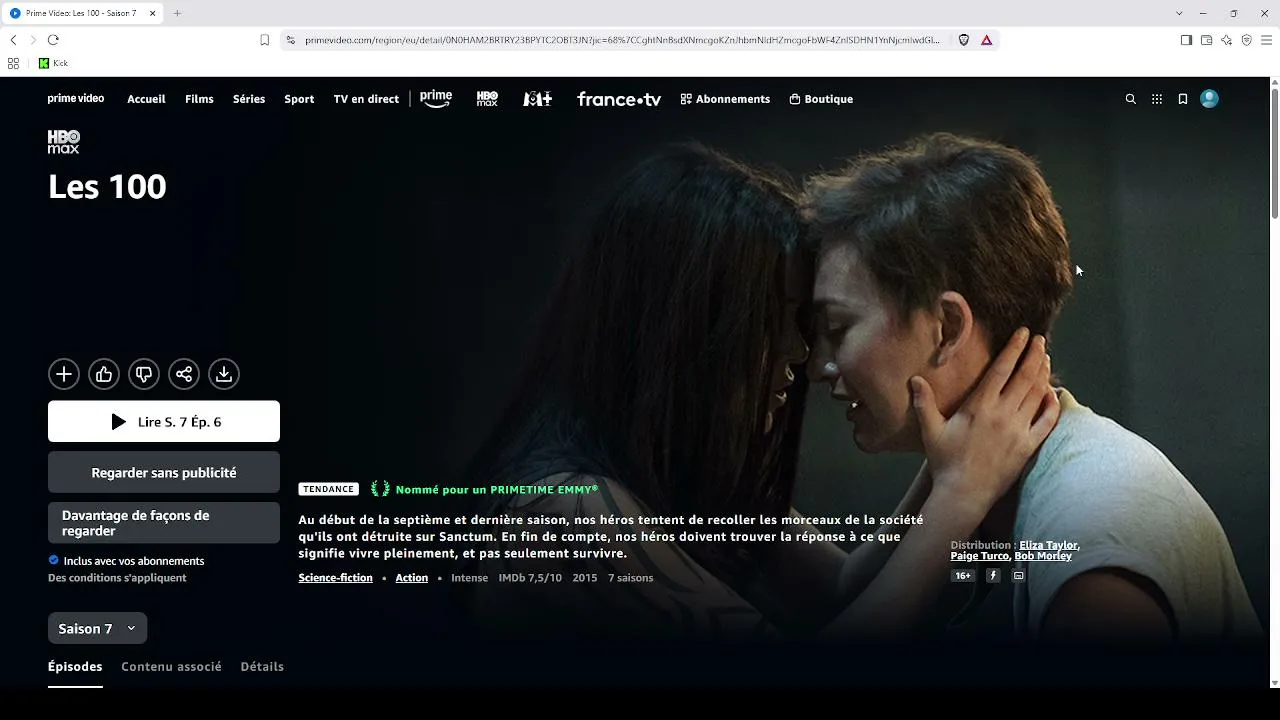Close the Prime Video browser tab

click(152, 13)
